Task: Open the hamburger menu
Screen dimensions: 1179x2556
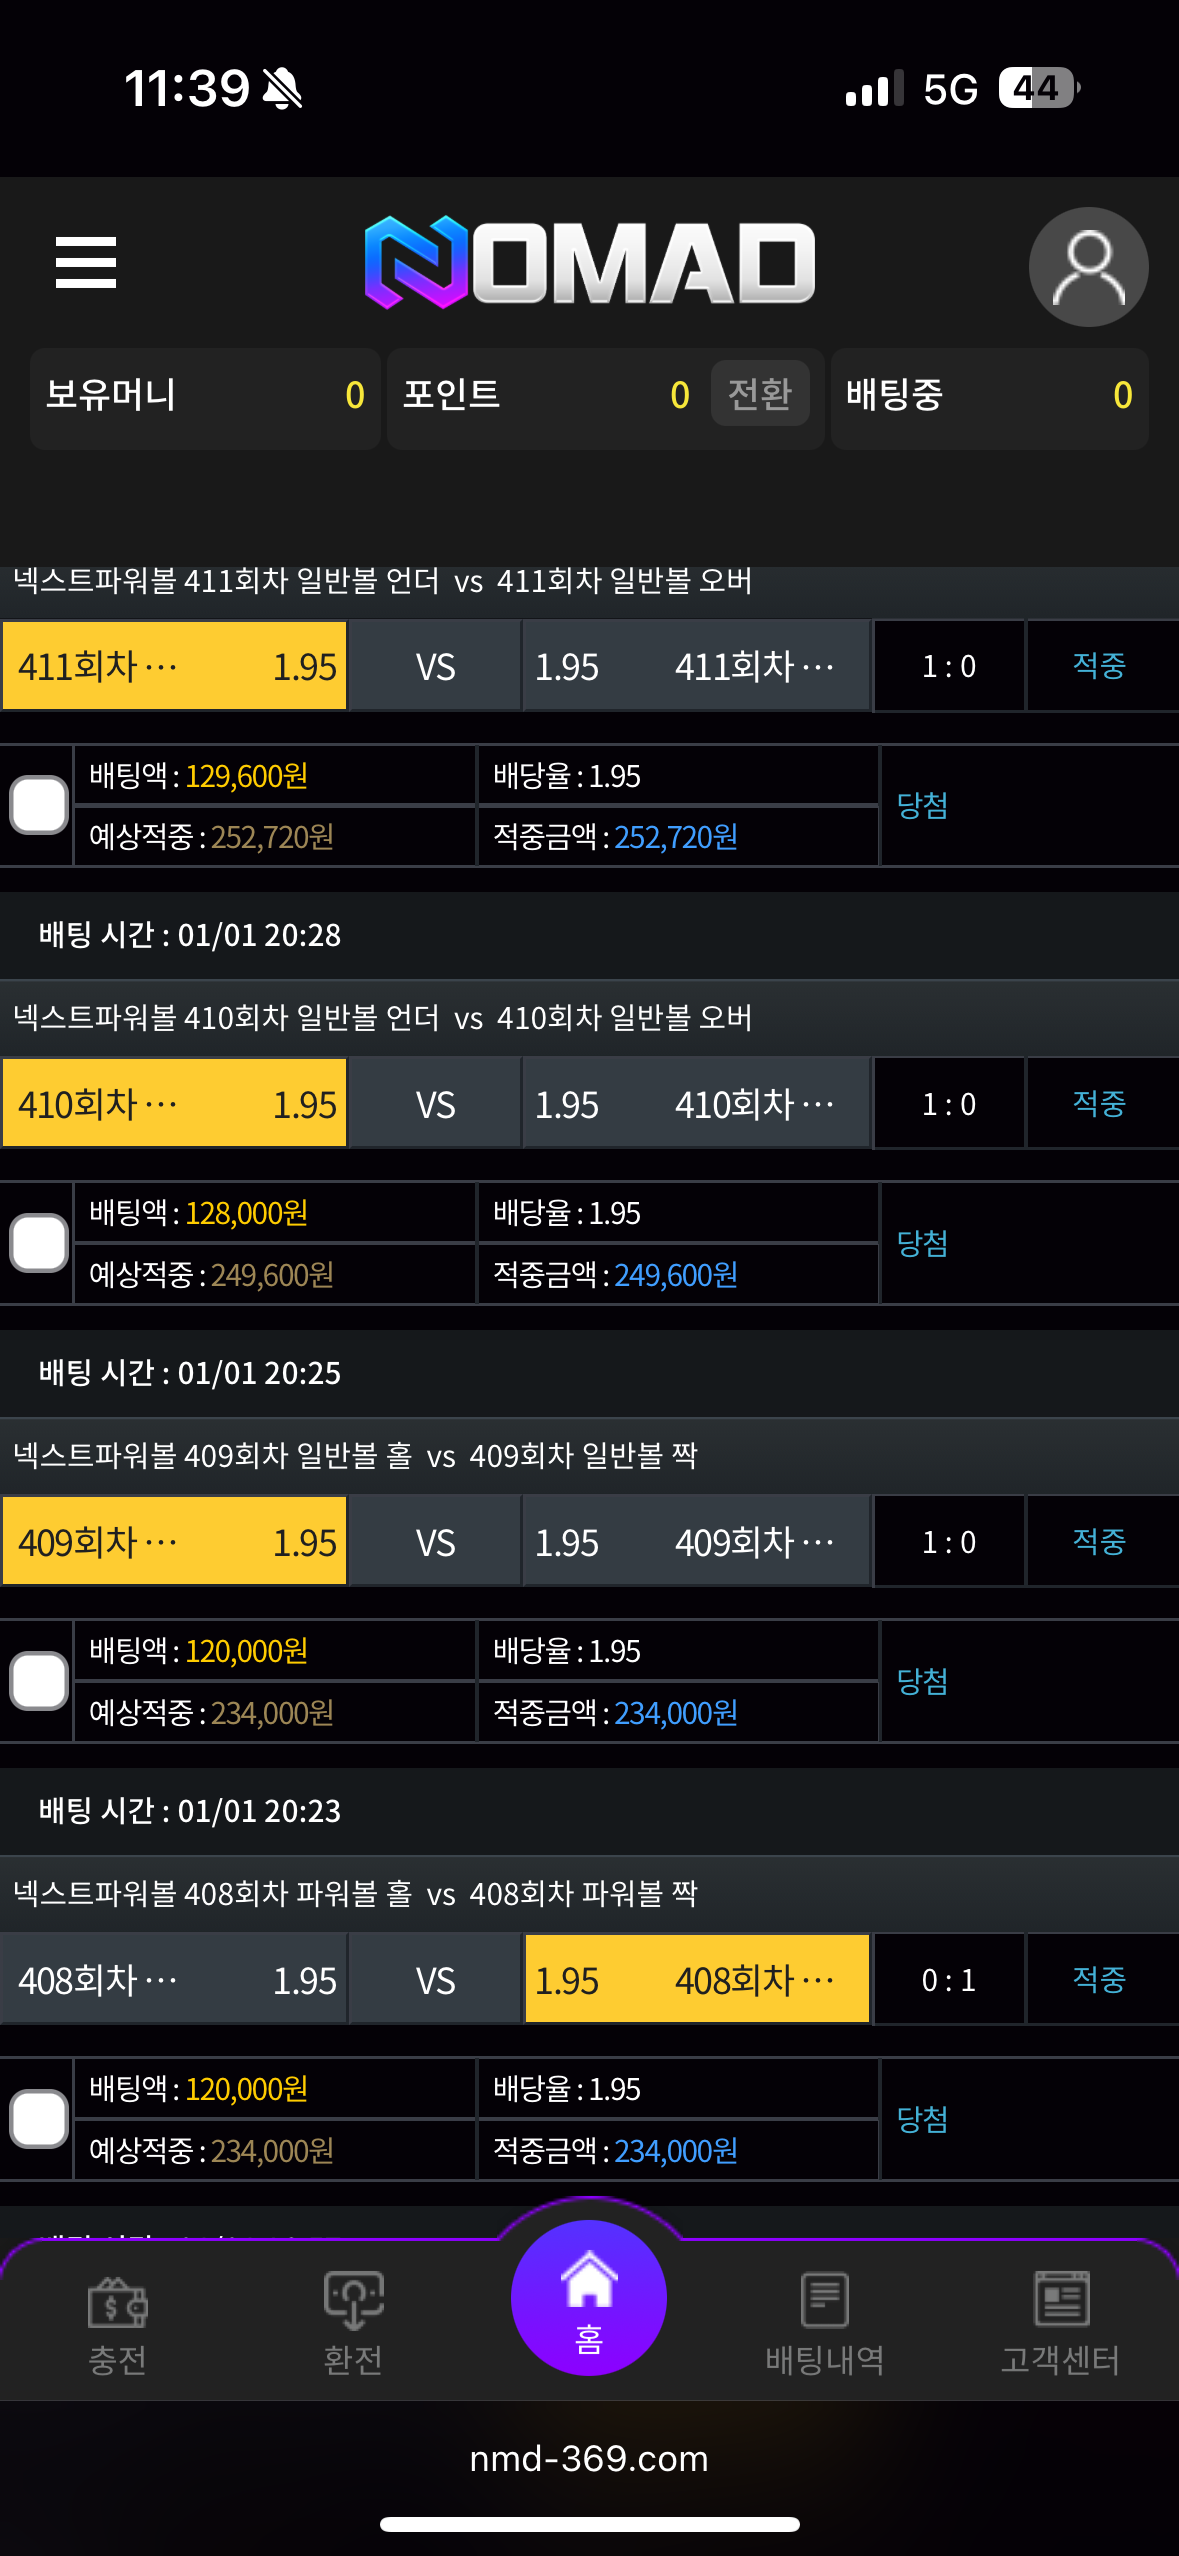Action: 86,263
